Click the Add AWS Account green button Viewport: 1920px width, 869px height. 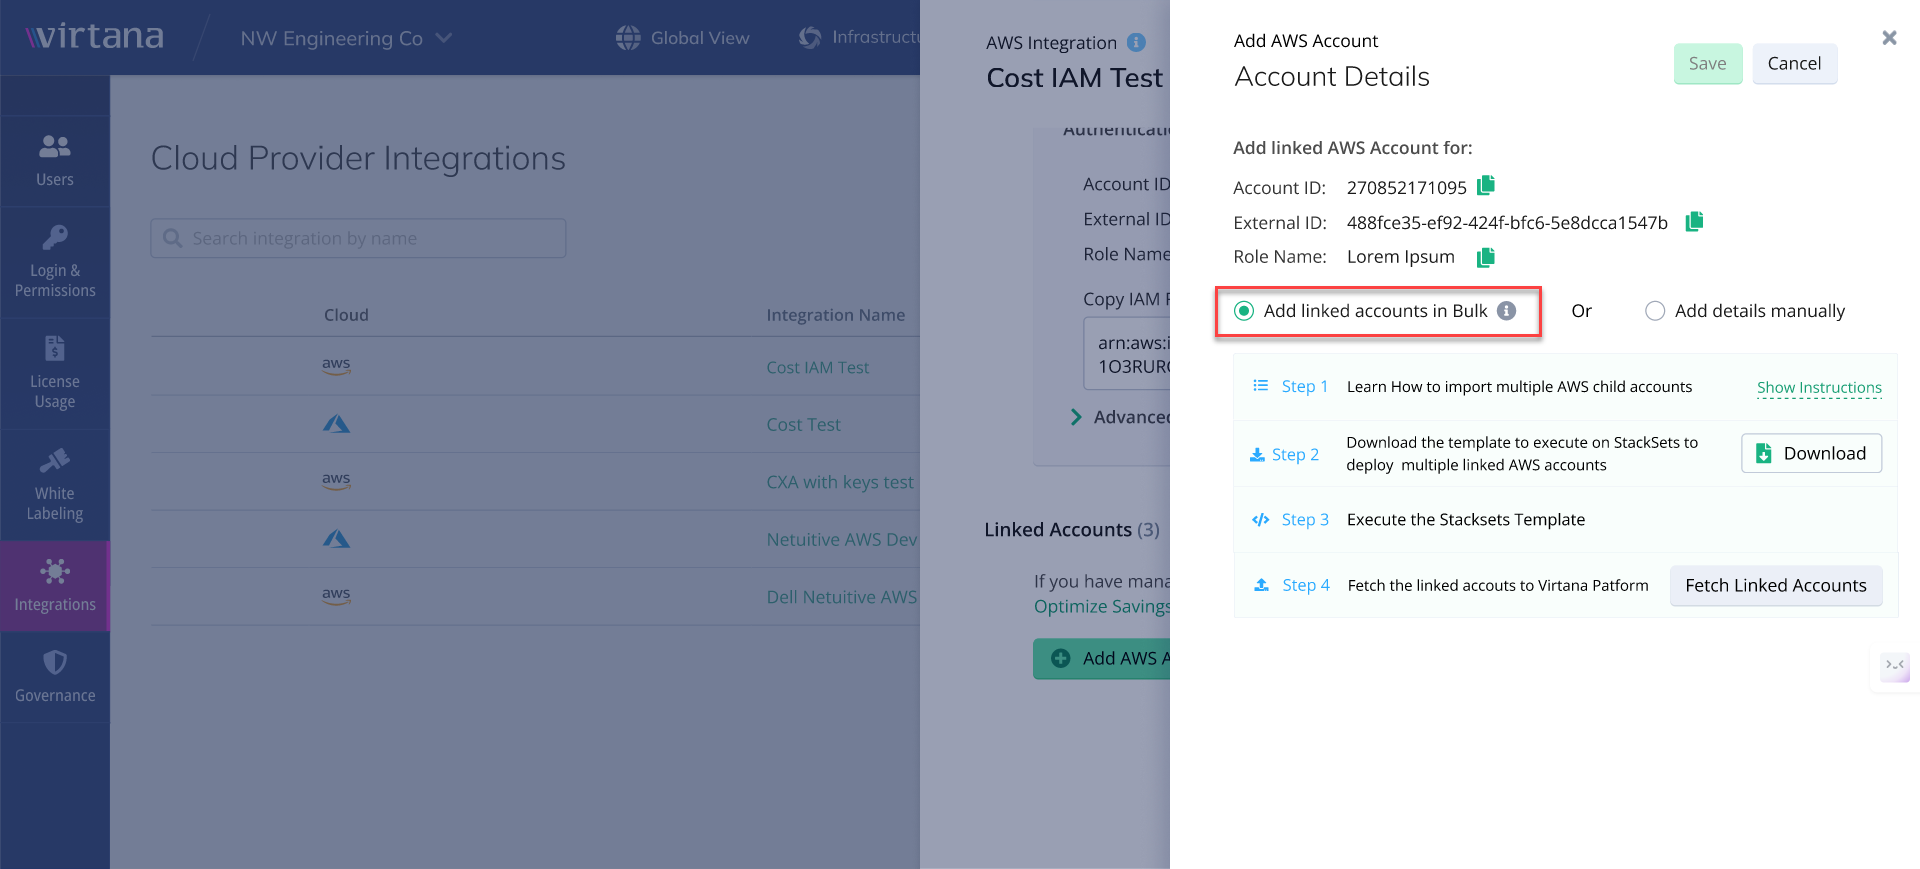(x=1101, y=658)
